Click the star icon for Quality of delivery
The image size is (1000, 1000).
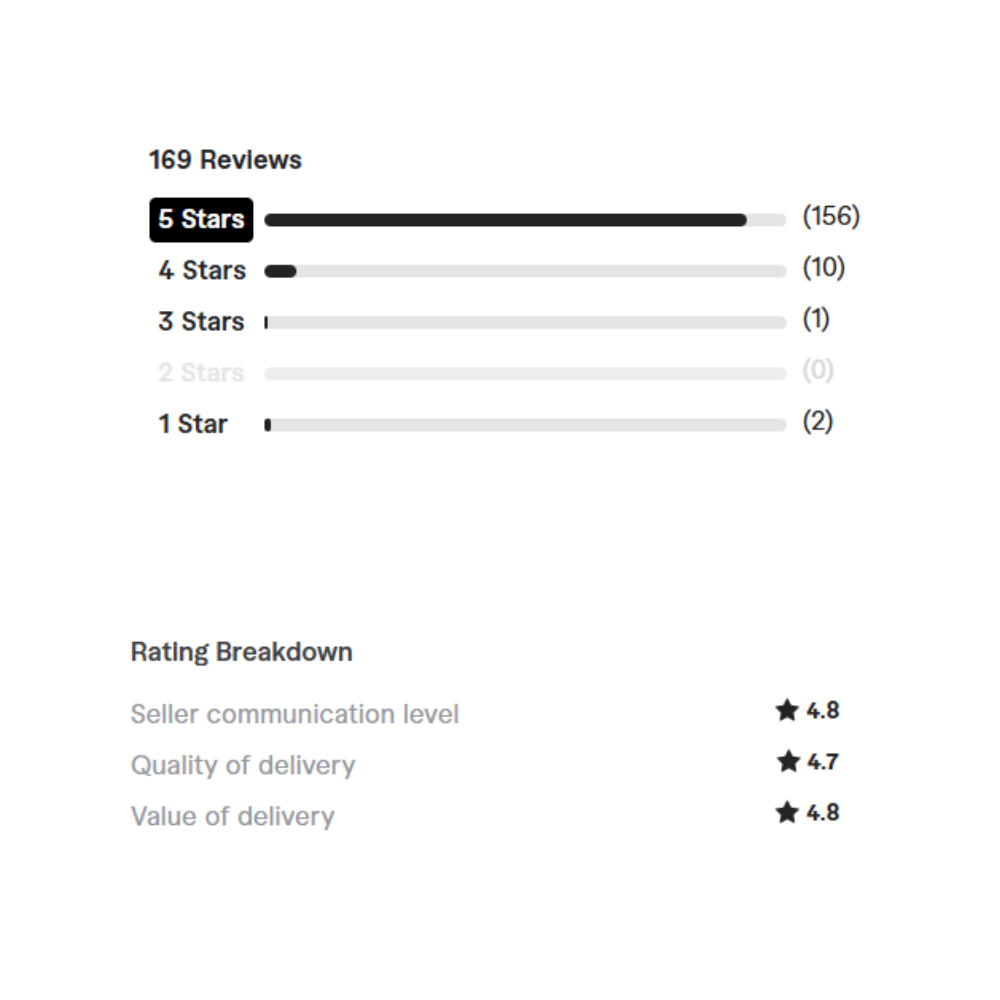[788, 762]
